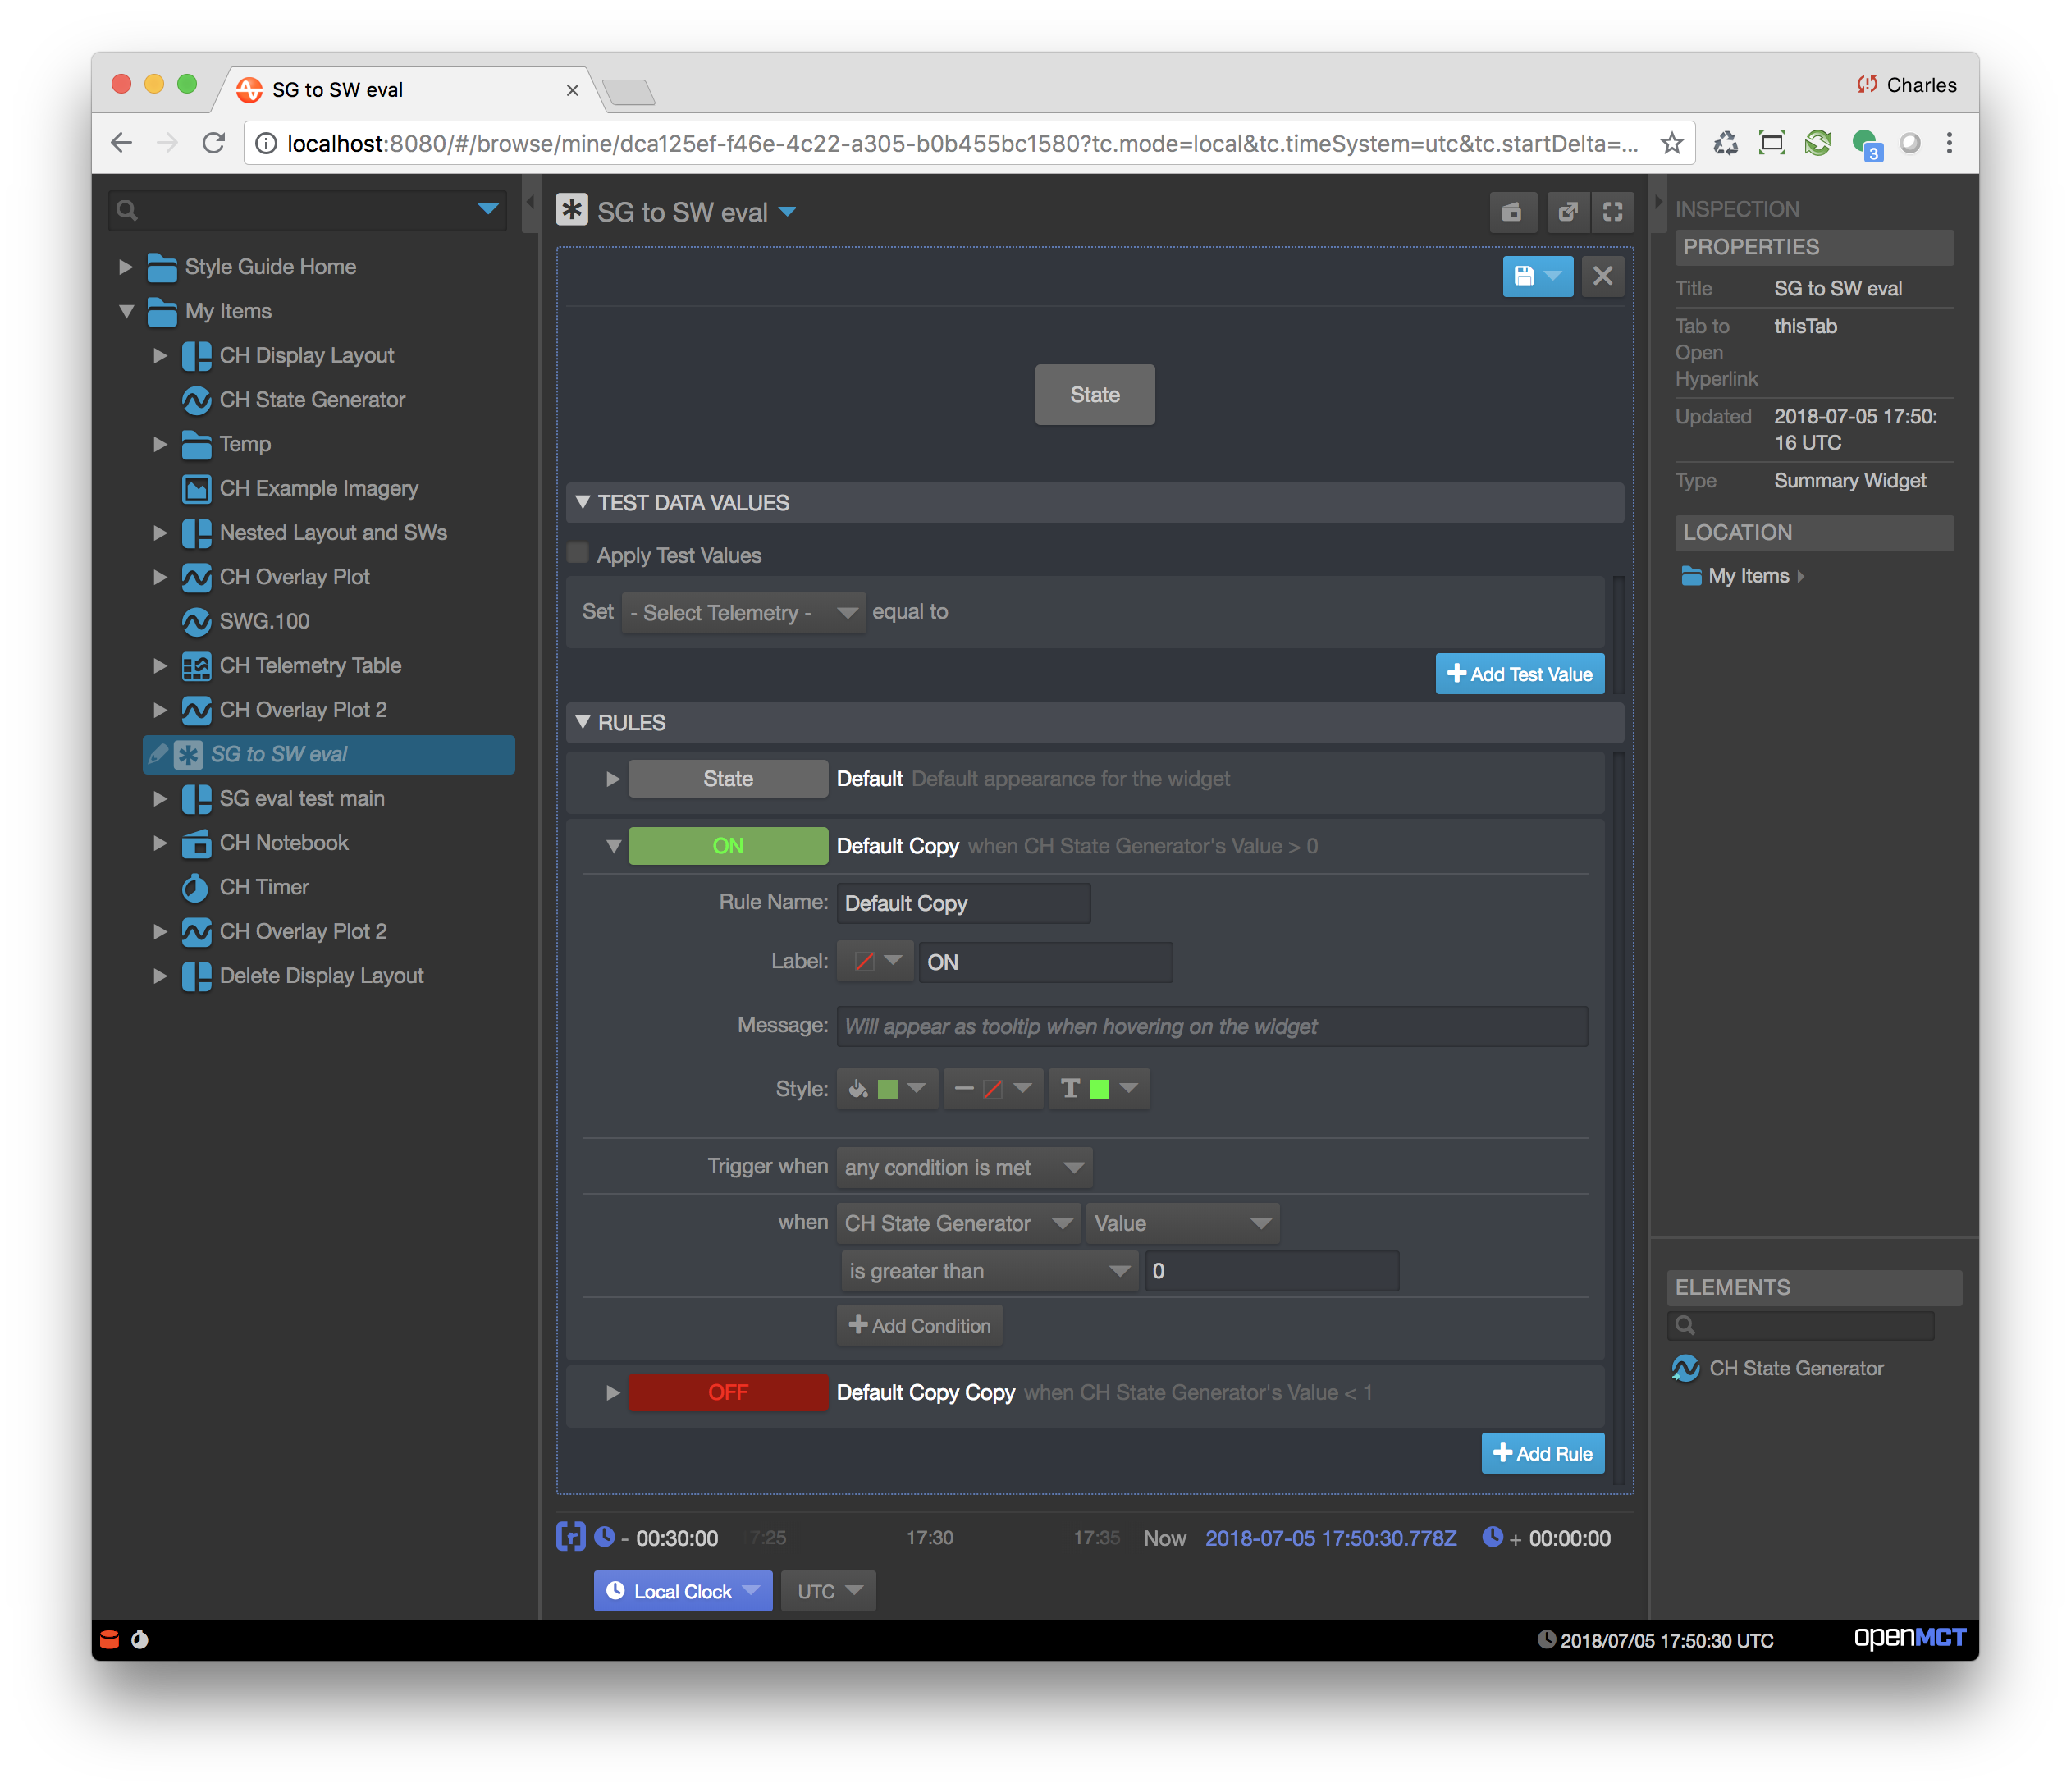Open the green fill color swatch in Style
The image size is (2071, 1792).
887,1089
